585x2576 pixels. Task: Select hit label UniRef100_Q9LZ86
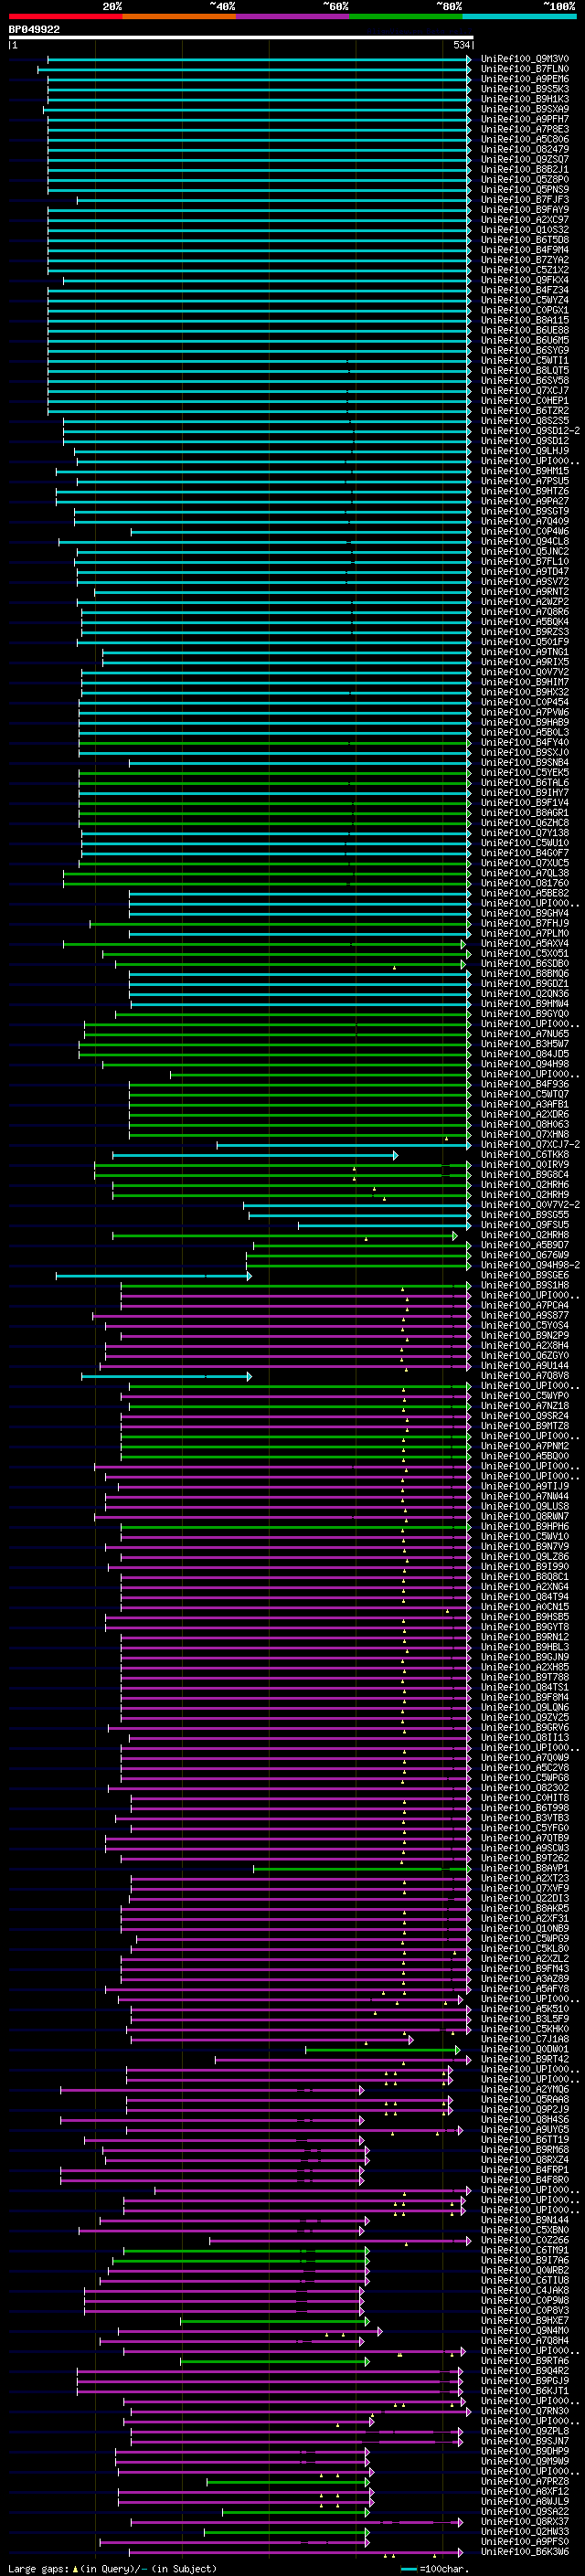(525, 1557)
